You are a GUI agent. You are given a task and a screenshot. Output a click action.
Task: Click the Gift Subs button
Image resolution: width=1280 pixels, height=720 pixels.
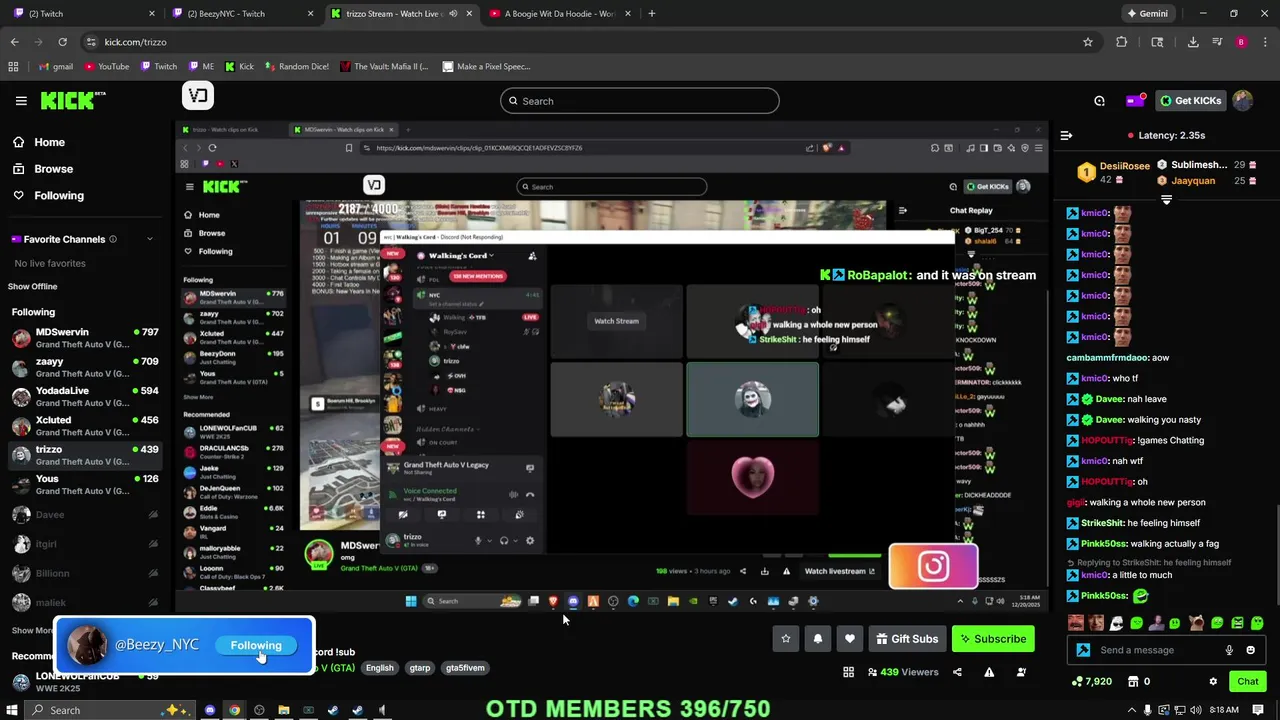(x=908, y=639)
